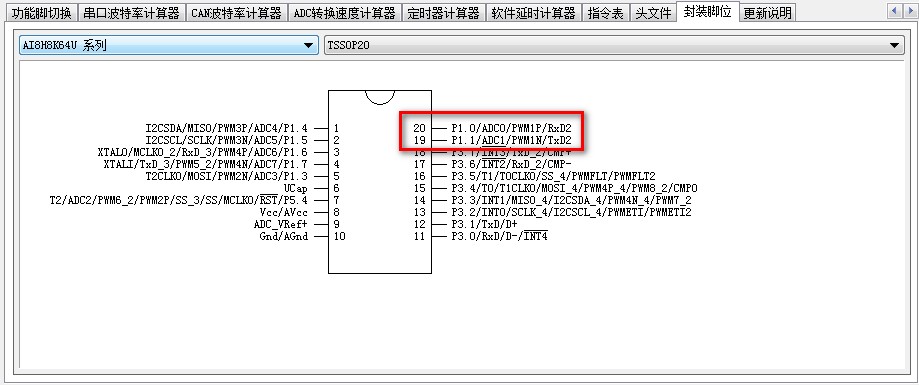Viewport: 919px width, 385px height.
Task: Click pin 15 label starting P3.4/T0/T1CLKO
Action: pos(574,188)
